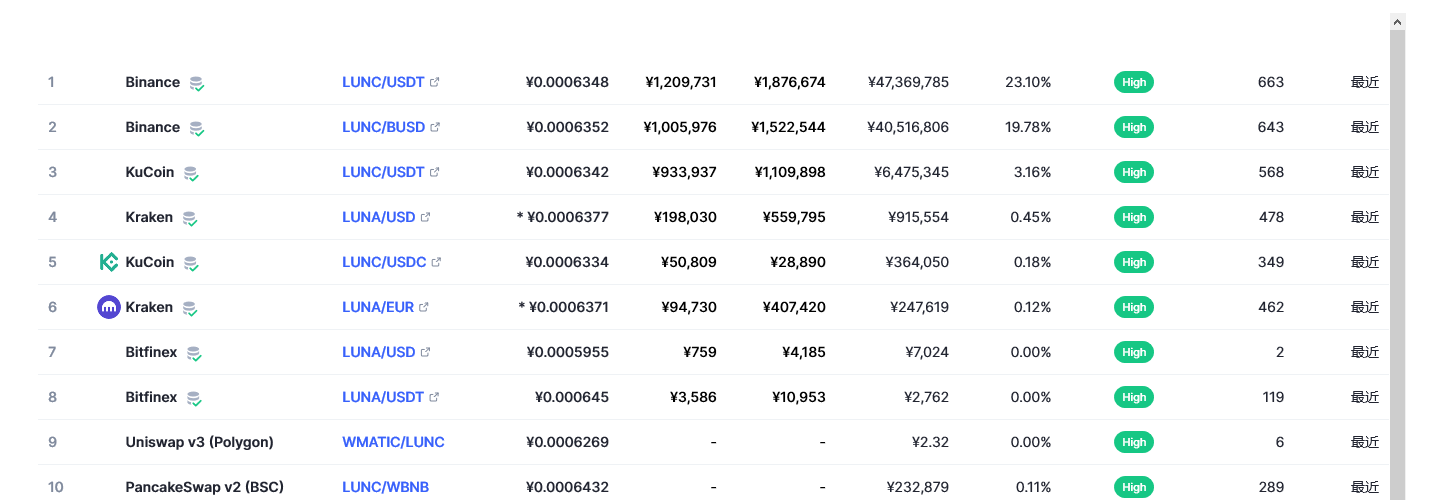Select the Uniswap v3 (Polygon) exchange name

200,442
